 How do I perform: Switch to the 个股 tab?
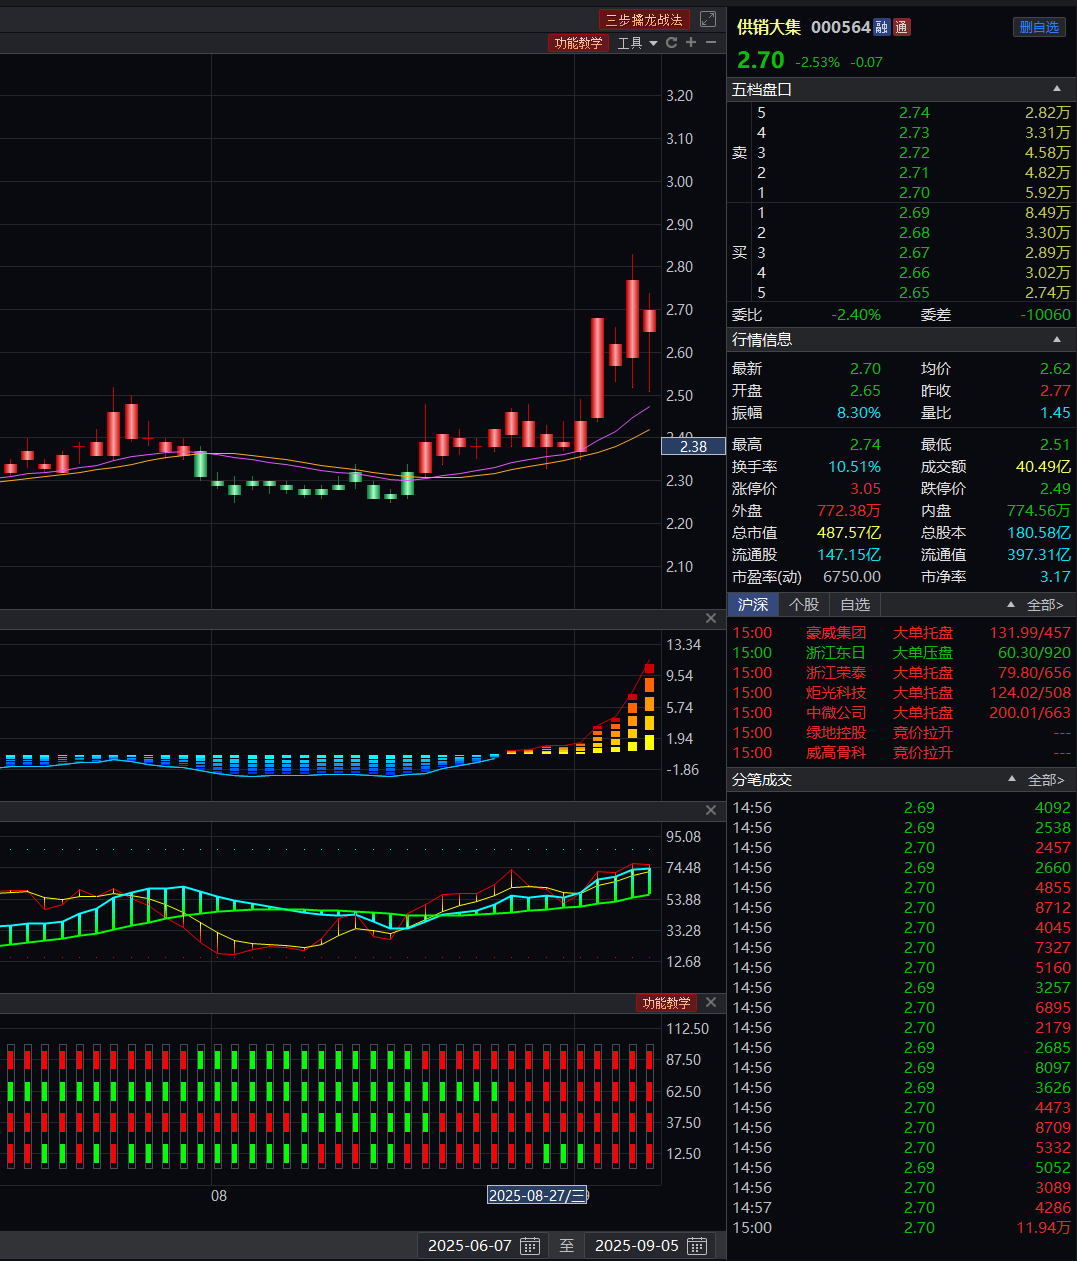tap(804, 604)
